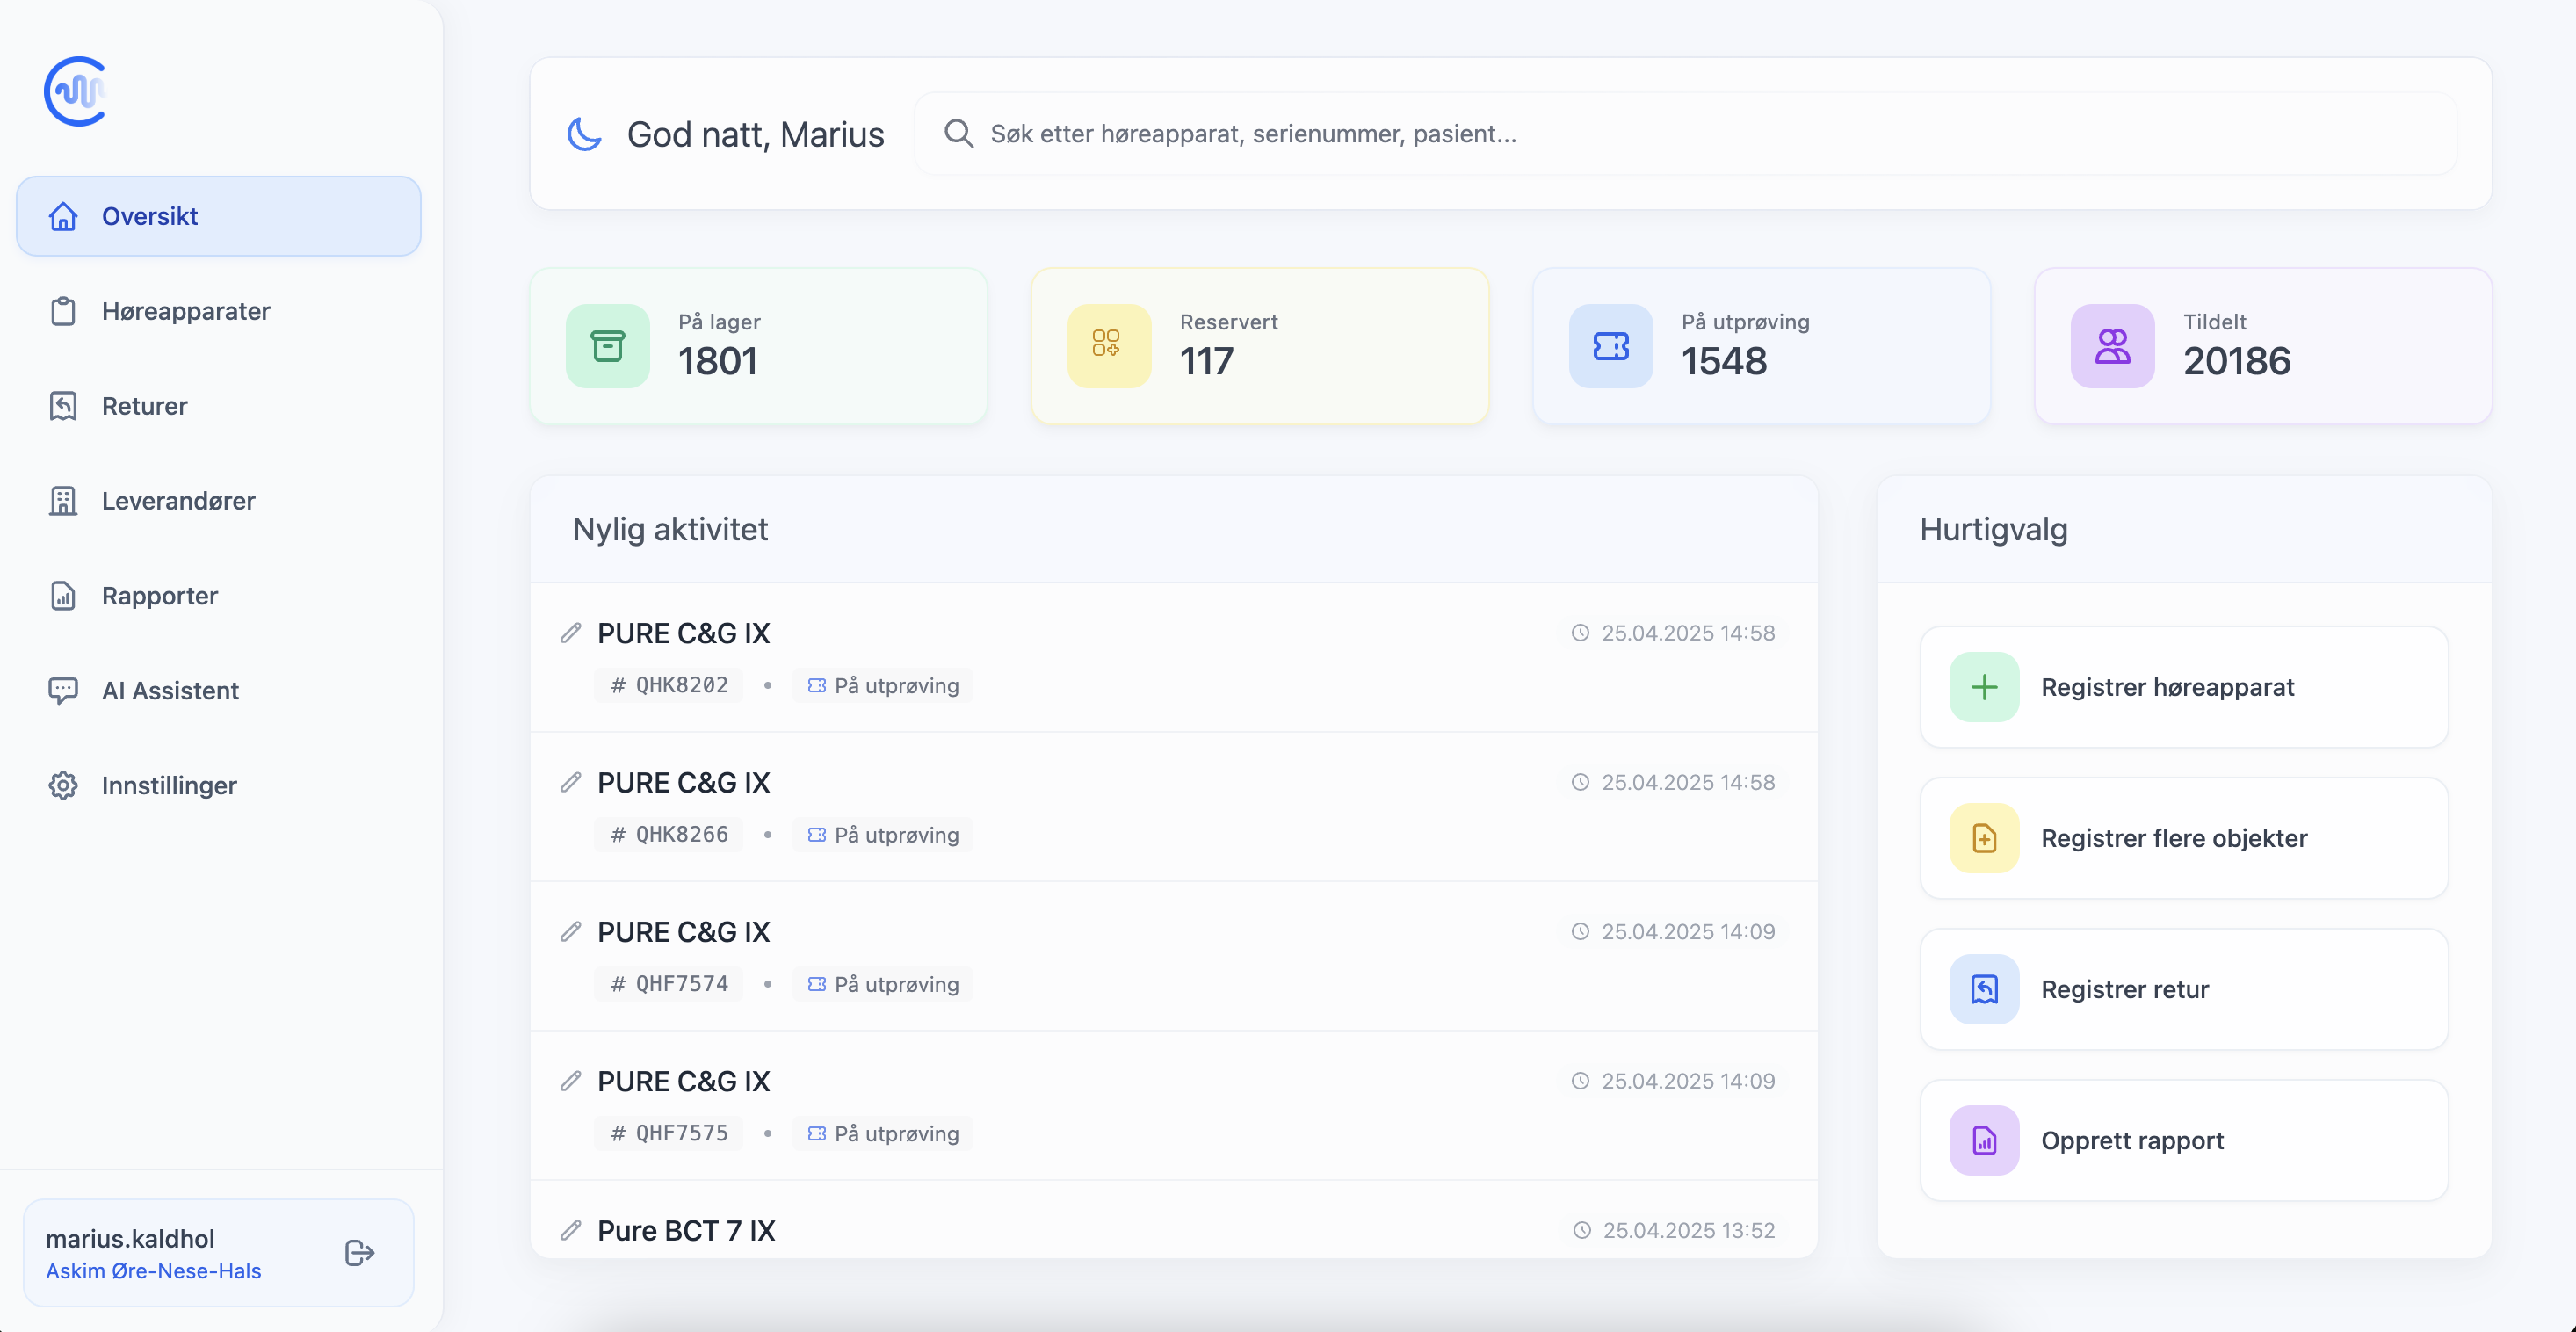2576x1332 pixels.
Task: Click the purple users icon in Tildelt card
Action: [x=2113, y=346]
